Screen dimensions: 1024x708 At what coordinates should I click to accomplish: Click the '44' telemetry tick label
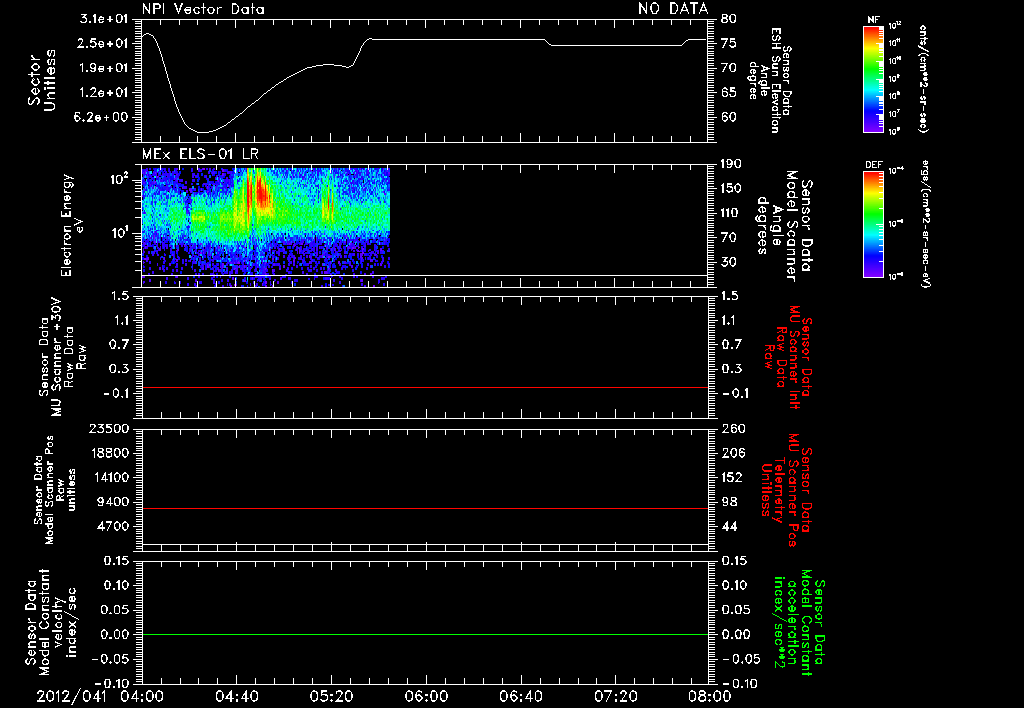(729, 526)
